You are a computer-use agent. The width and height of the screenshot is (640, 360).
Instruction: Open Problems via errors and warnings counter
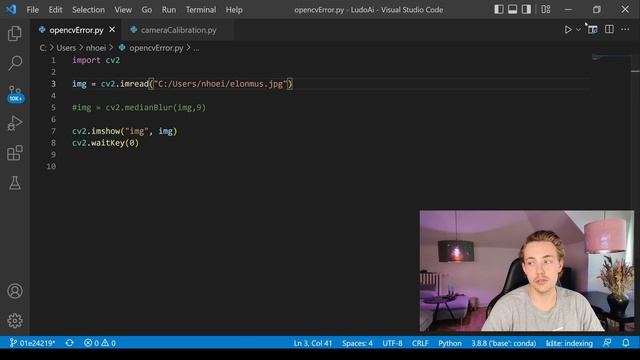pyautogui.click(x=100, y=343)
